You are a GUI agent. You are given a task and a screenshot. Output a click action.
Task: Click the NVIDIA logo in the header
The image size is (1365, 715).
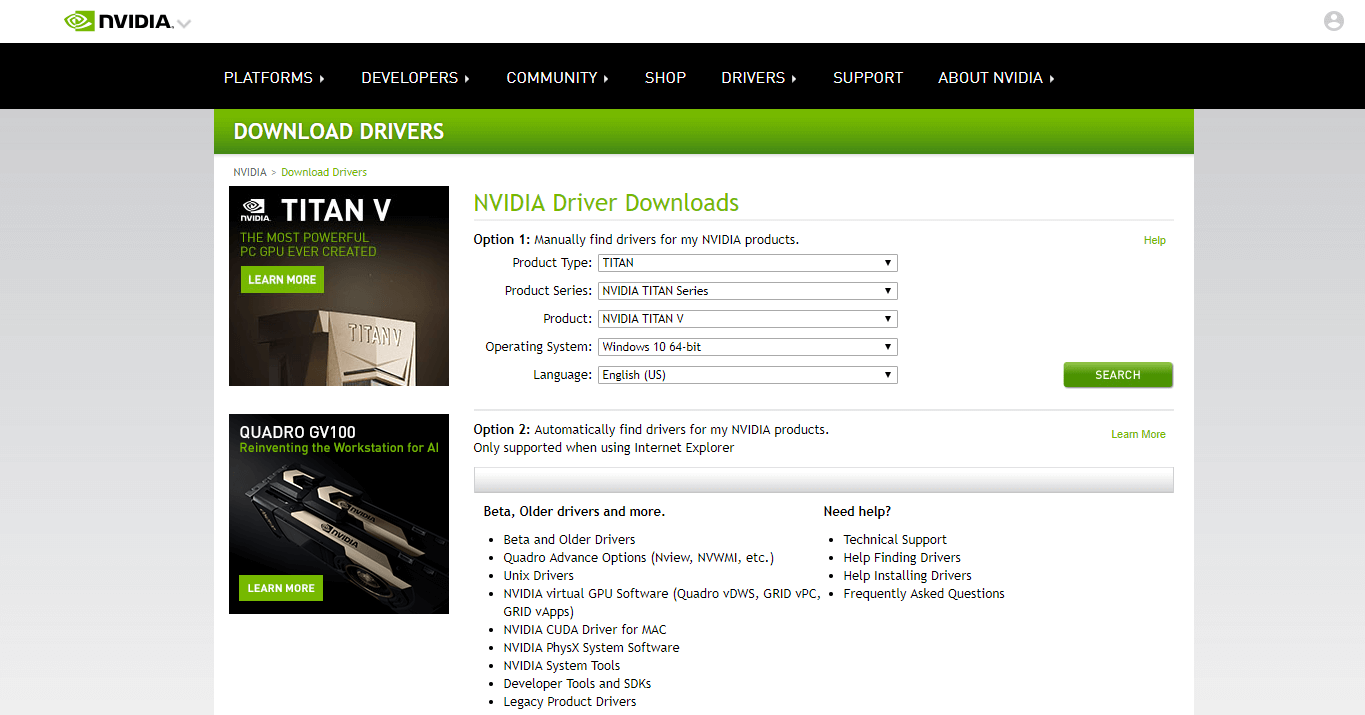[x=118, y=21]
